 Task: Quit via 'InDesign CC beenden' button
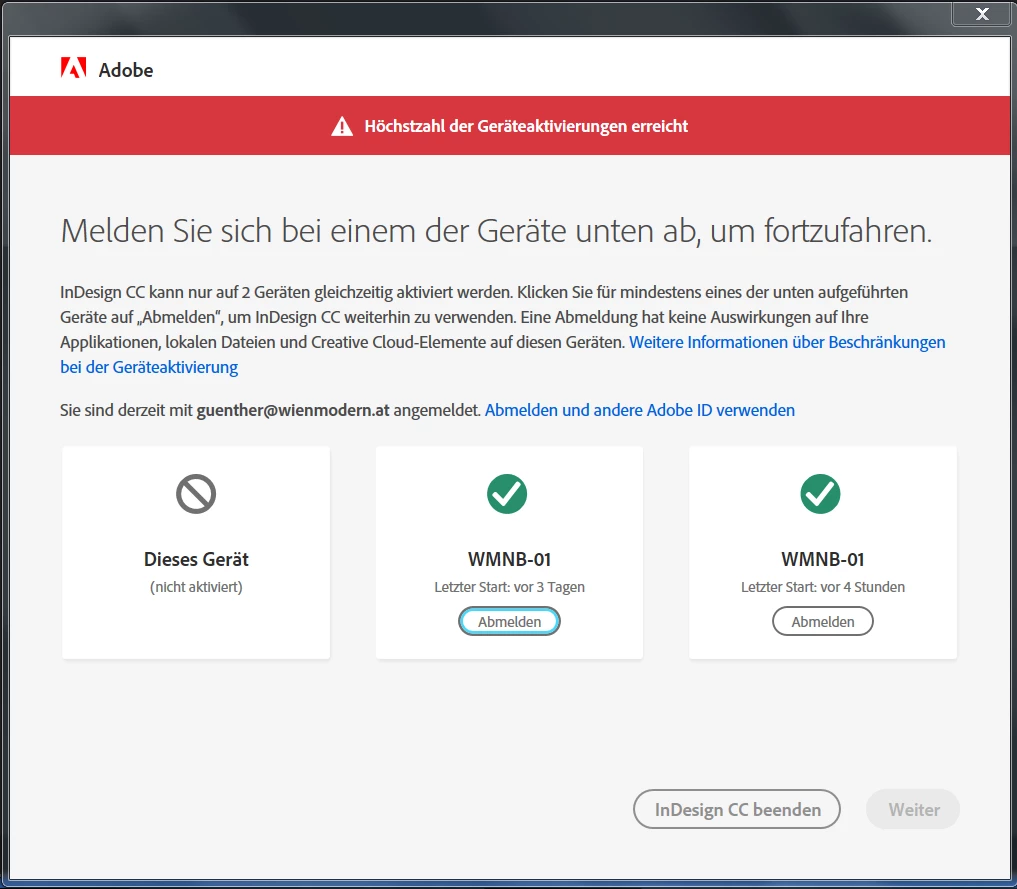pos(737,809)
